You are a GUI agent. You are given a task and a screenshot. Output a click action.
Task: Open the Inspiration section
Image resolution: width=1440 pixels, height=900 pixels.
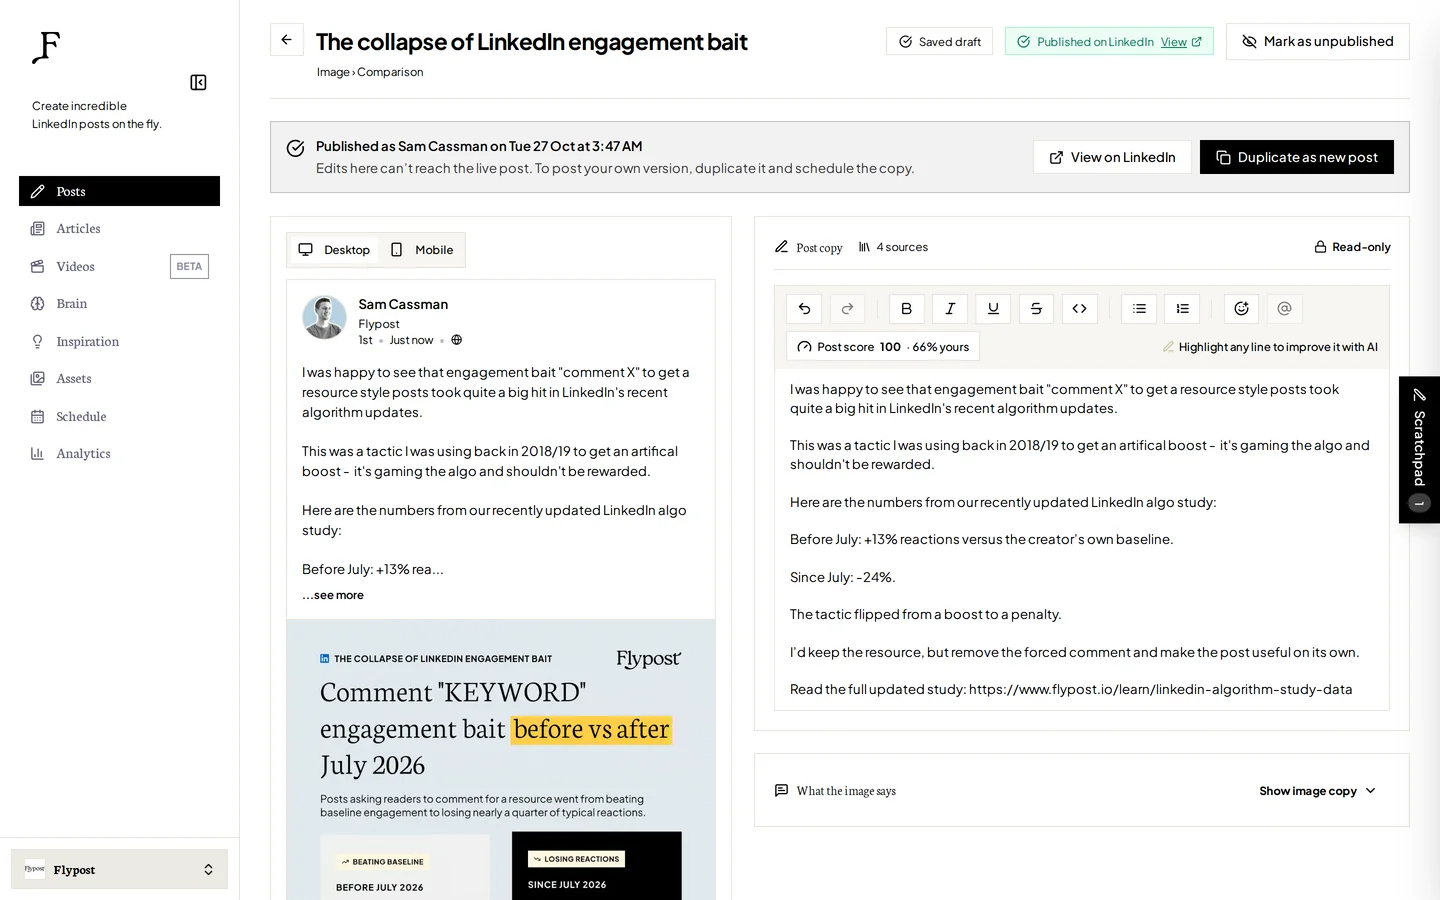[119, 341]
